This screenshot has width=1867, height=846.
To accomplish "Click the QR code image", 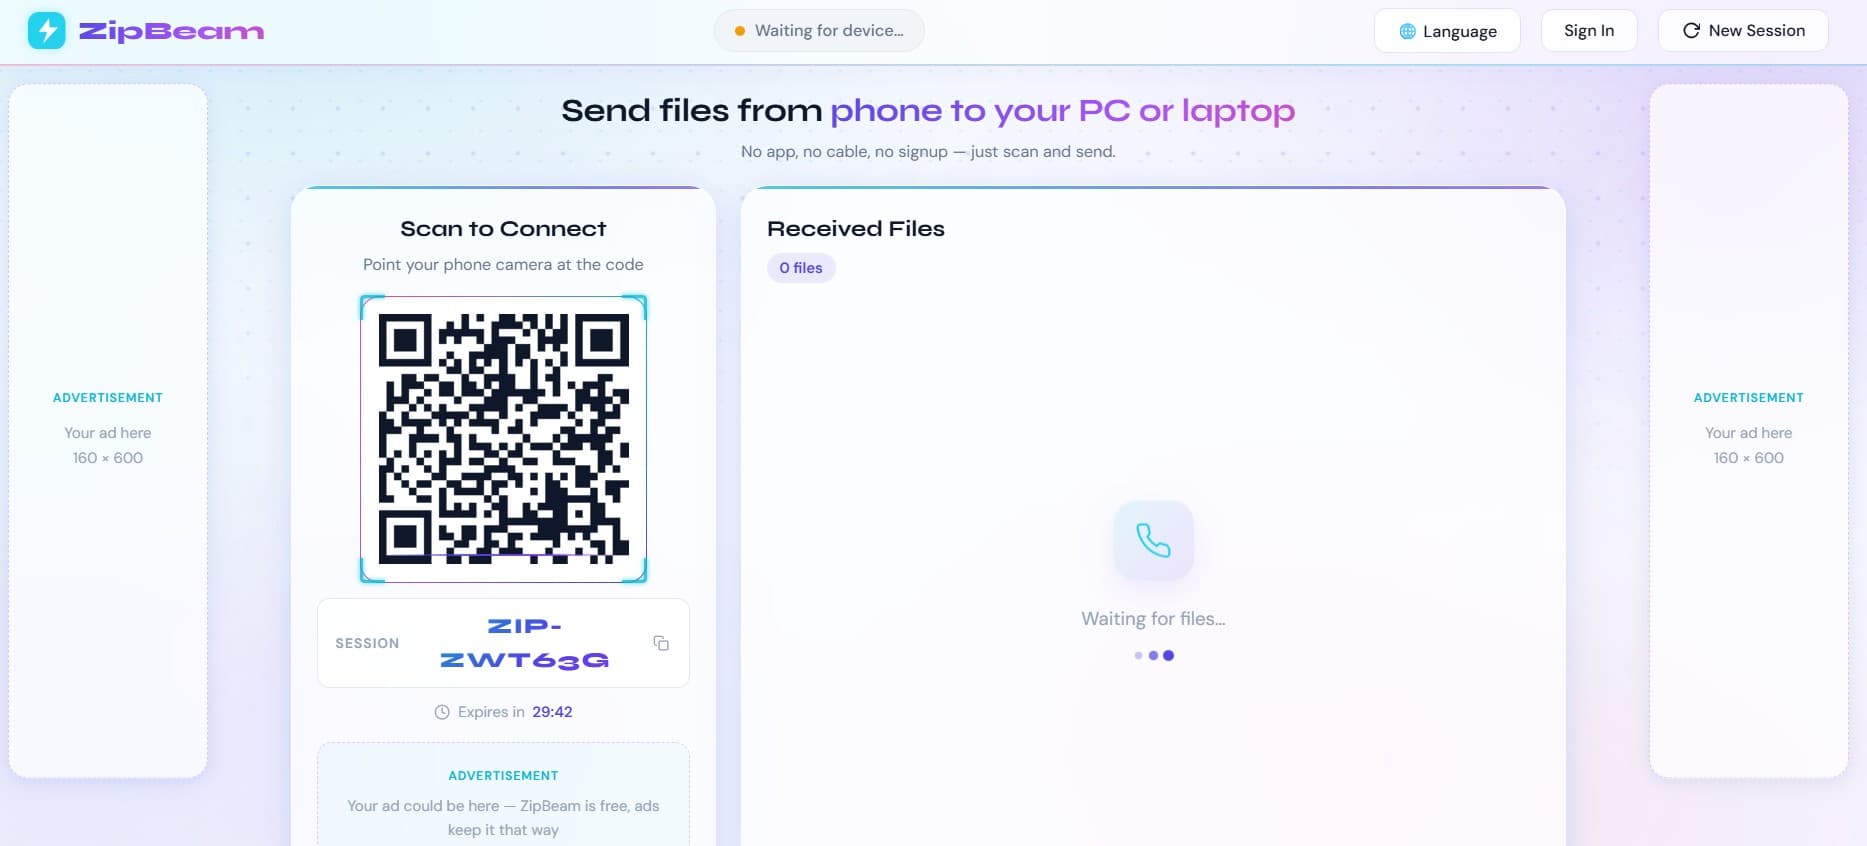I will [x=504, y=439].
